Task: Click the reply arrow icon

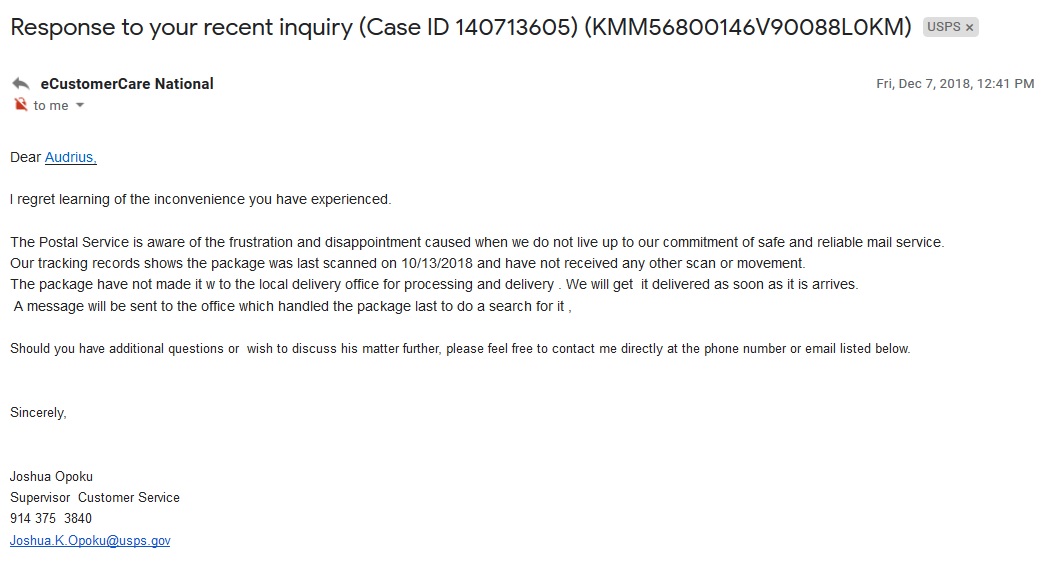Action: click(x=21, y=84)
